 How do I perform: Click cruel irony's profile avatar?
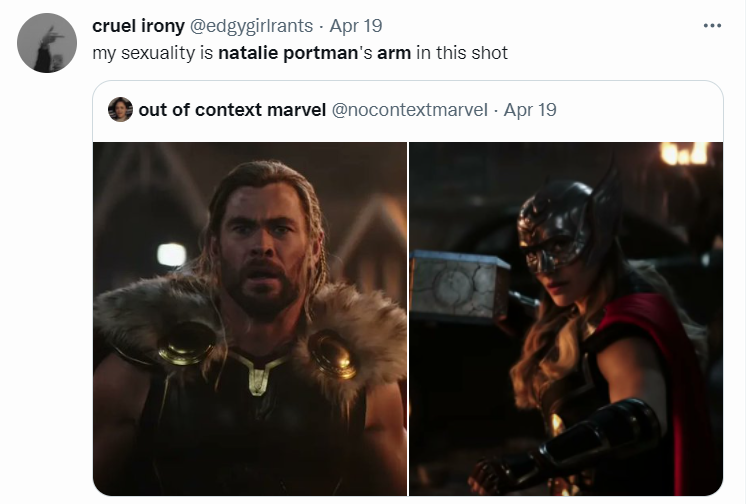click(47, 43)
